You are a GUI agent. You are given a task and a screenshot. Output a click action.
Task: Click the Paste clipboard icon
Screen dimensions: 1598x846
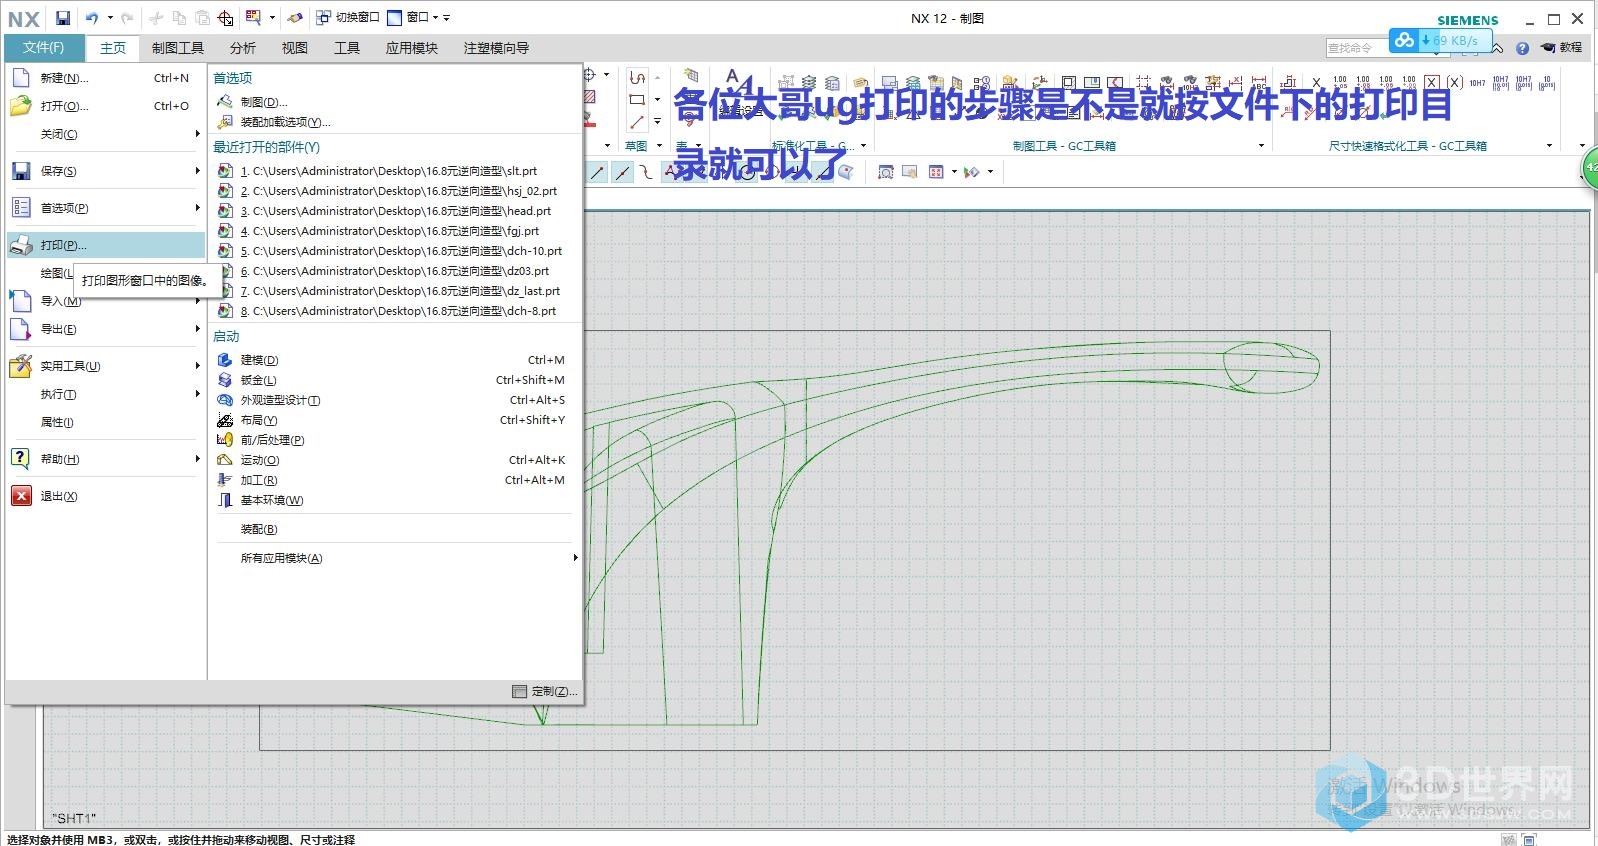tap(202, 18)
